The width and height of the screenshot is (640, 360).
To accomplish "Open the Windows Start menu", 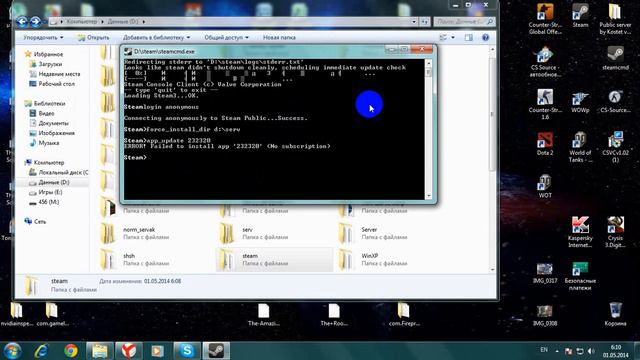I will point(12,351).
